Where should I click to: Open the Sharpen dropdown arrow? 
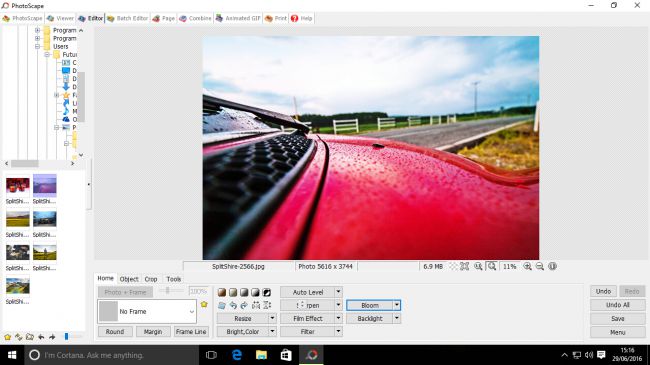pos(338,305)
